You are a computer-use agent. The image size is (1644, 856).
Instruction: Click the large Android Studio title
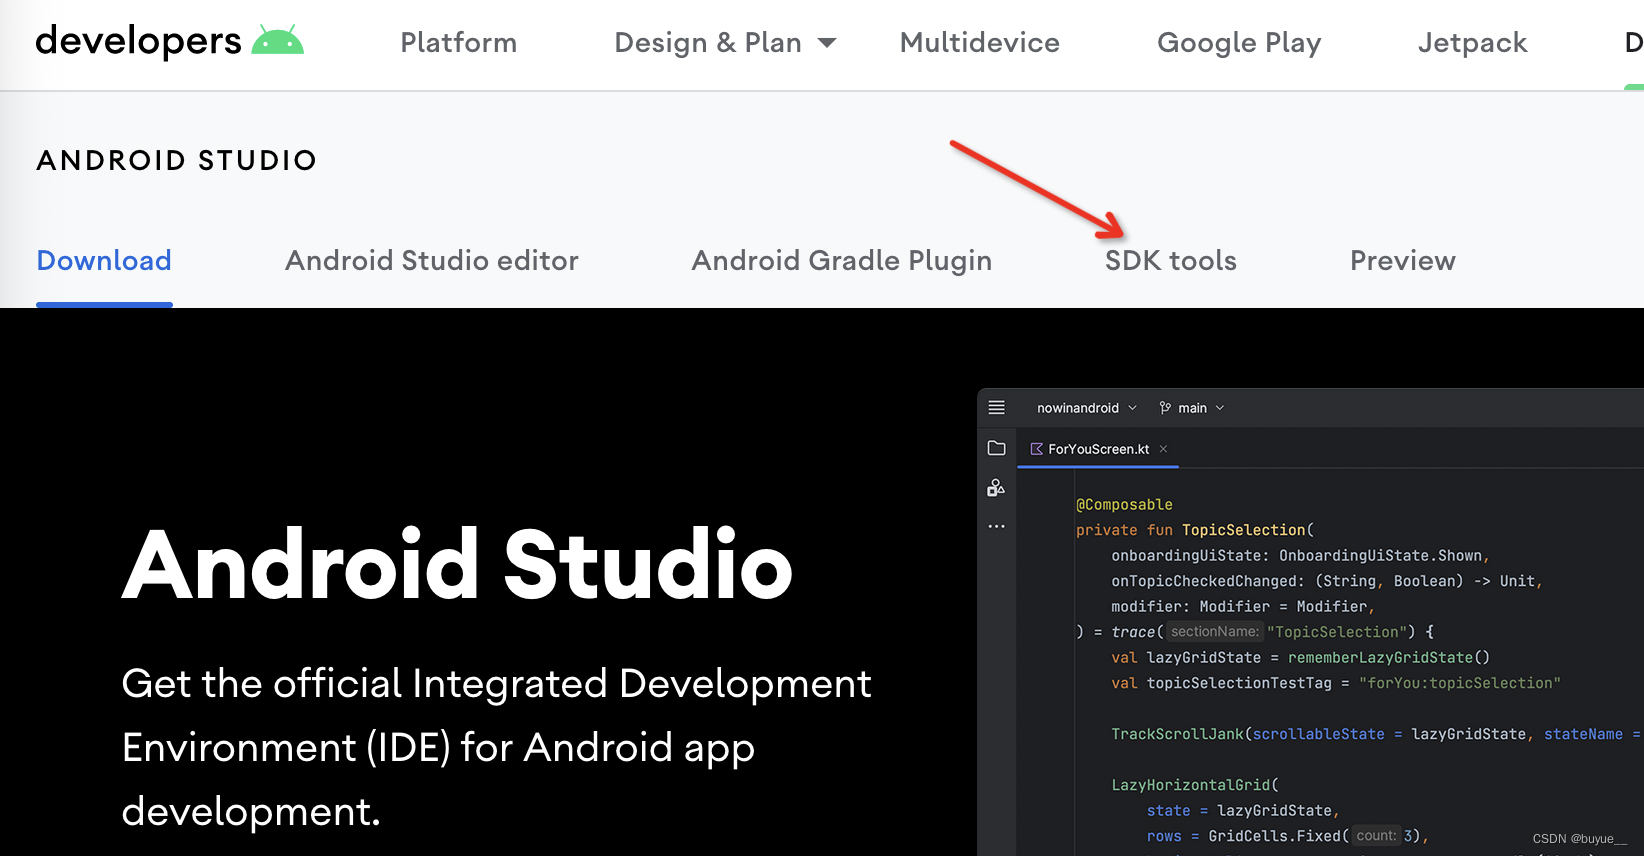pyautogui.click(x=458, y=565)
